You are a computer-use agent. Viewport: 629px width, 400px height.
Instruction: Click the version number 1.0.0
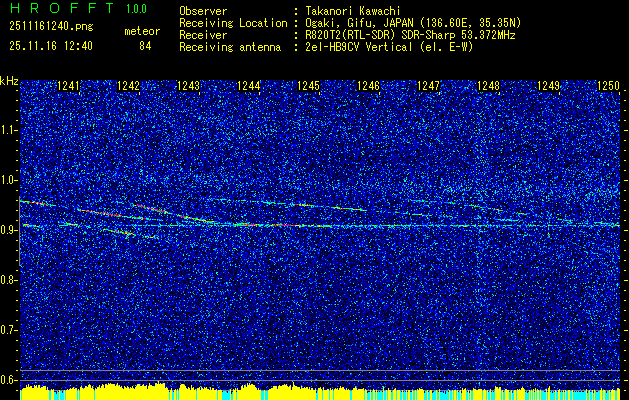click(x=136, y=9)
